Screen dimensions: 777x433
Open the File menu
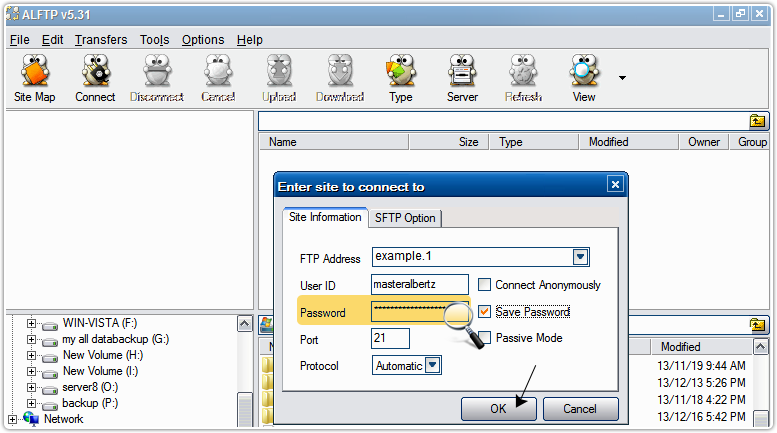(x=20, y=40)
